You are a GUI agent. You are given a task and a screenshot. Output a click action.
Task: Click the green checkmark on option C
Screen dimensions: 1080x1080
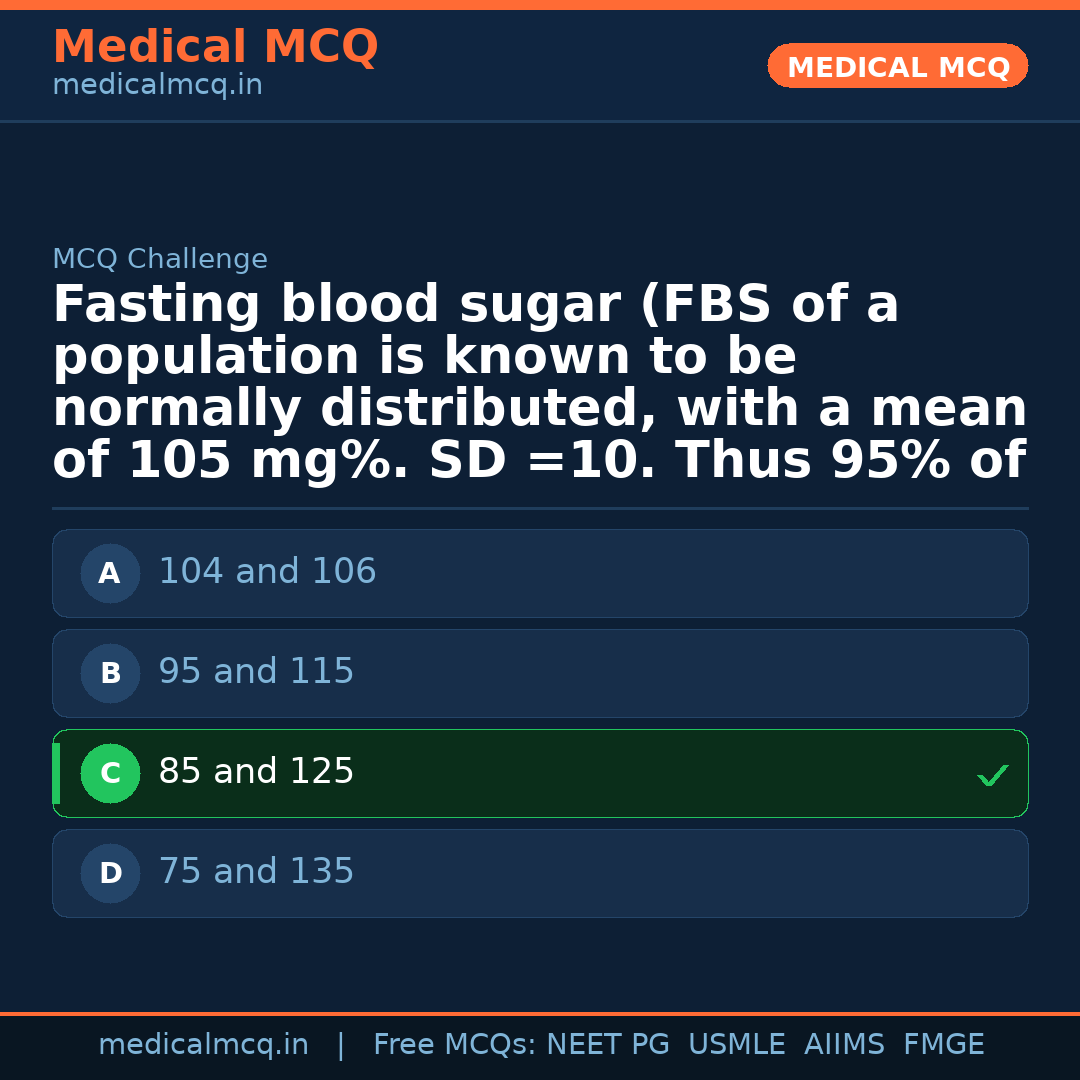(x=992, y=775)
